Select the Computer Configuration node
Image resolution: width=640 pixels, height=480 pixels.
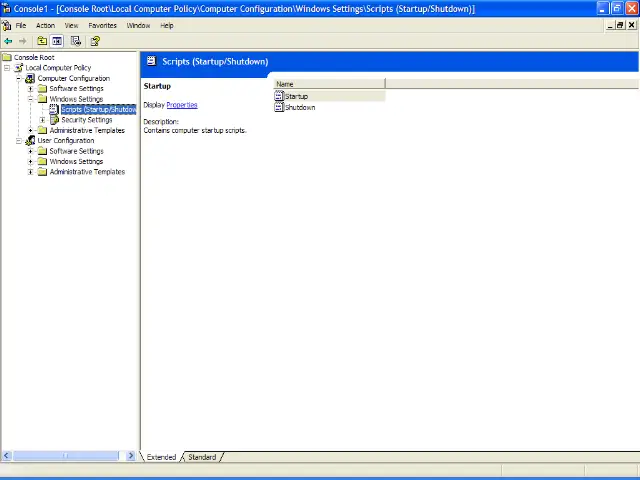click(73, 78)
